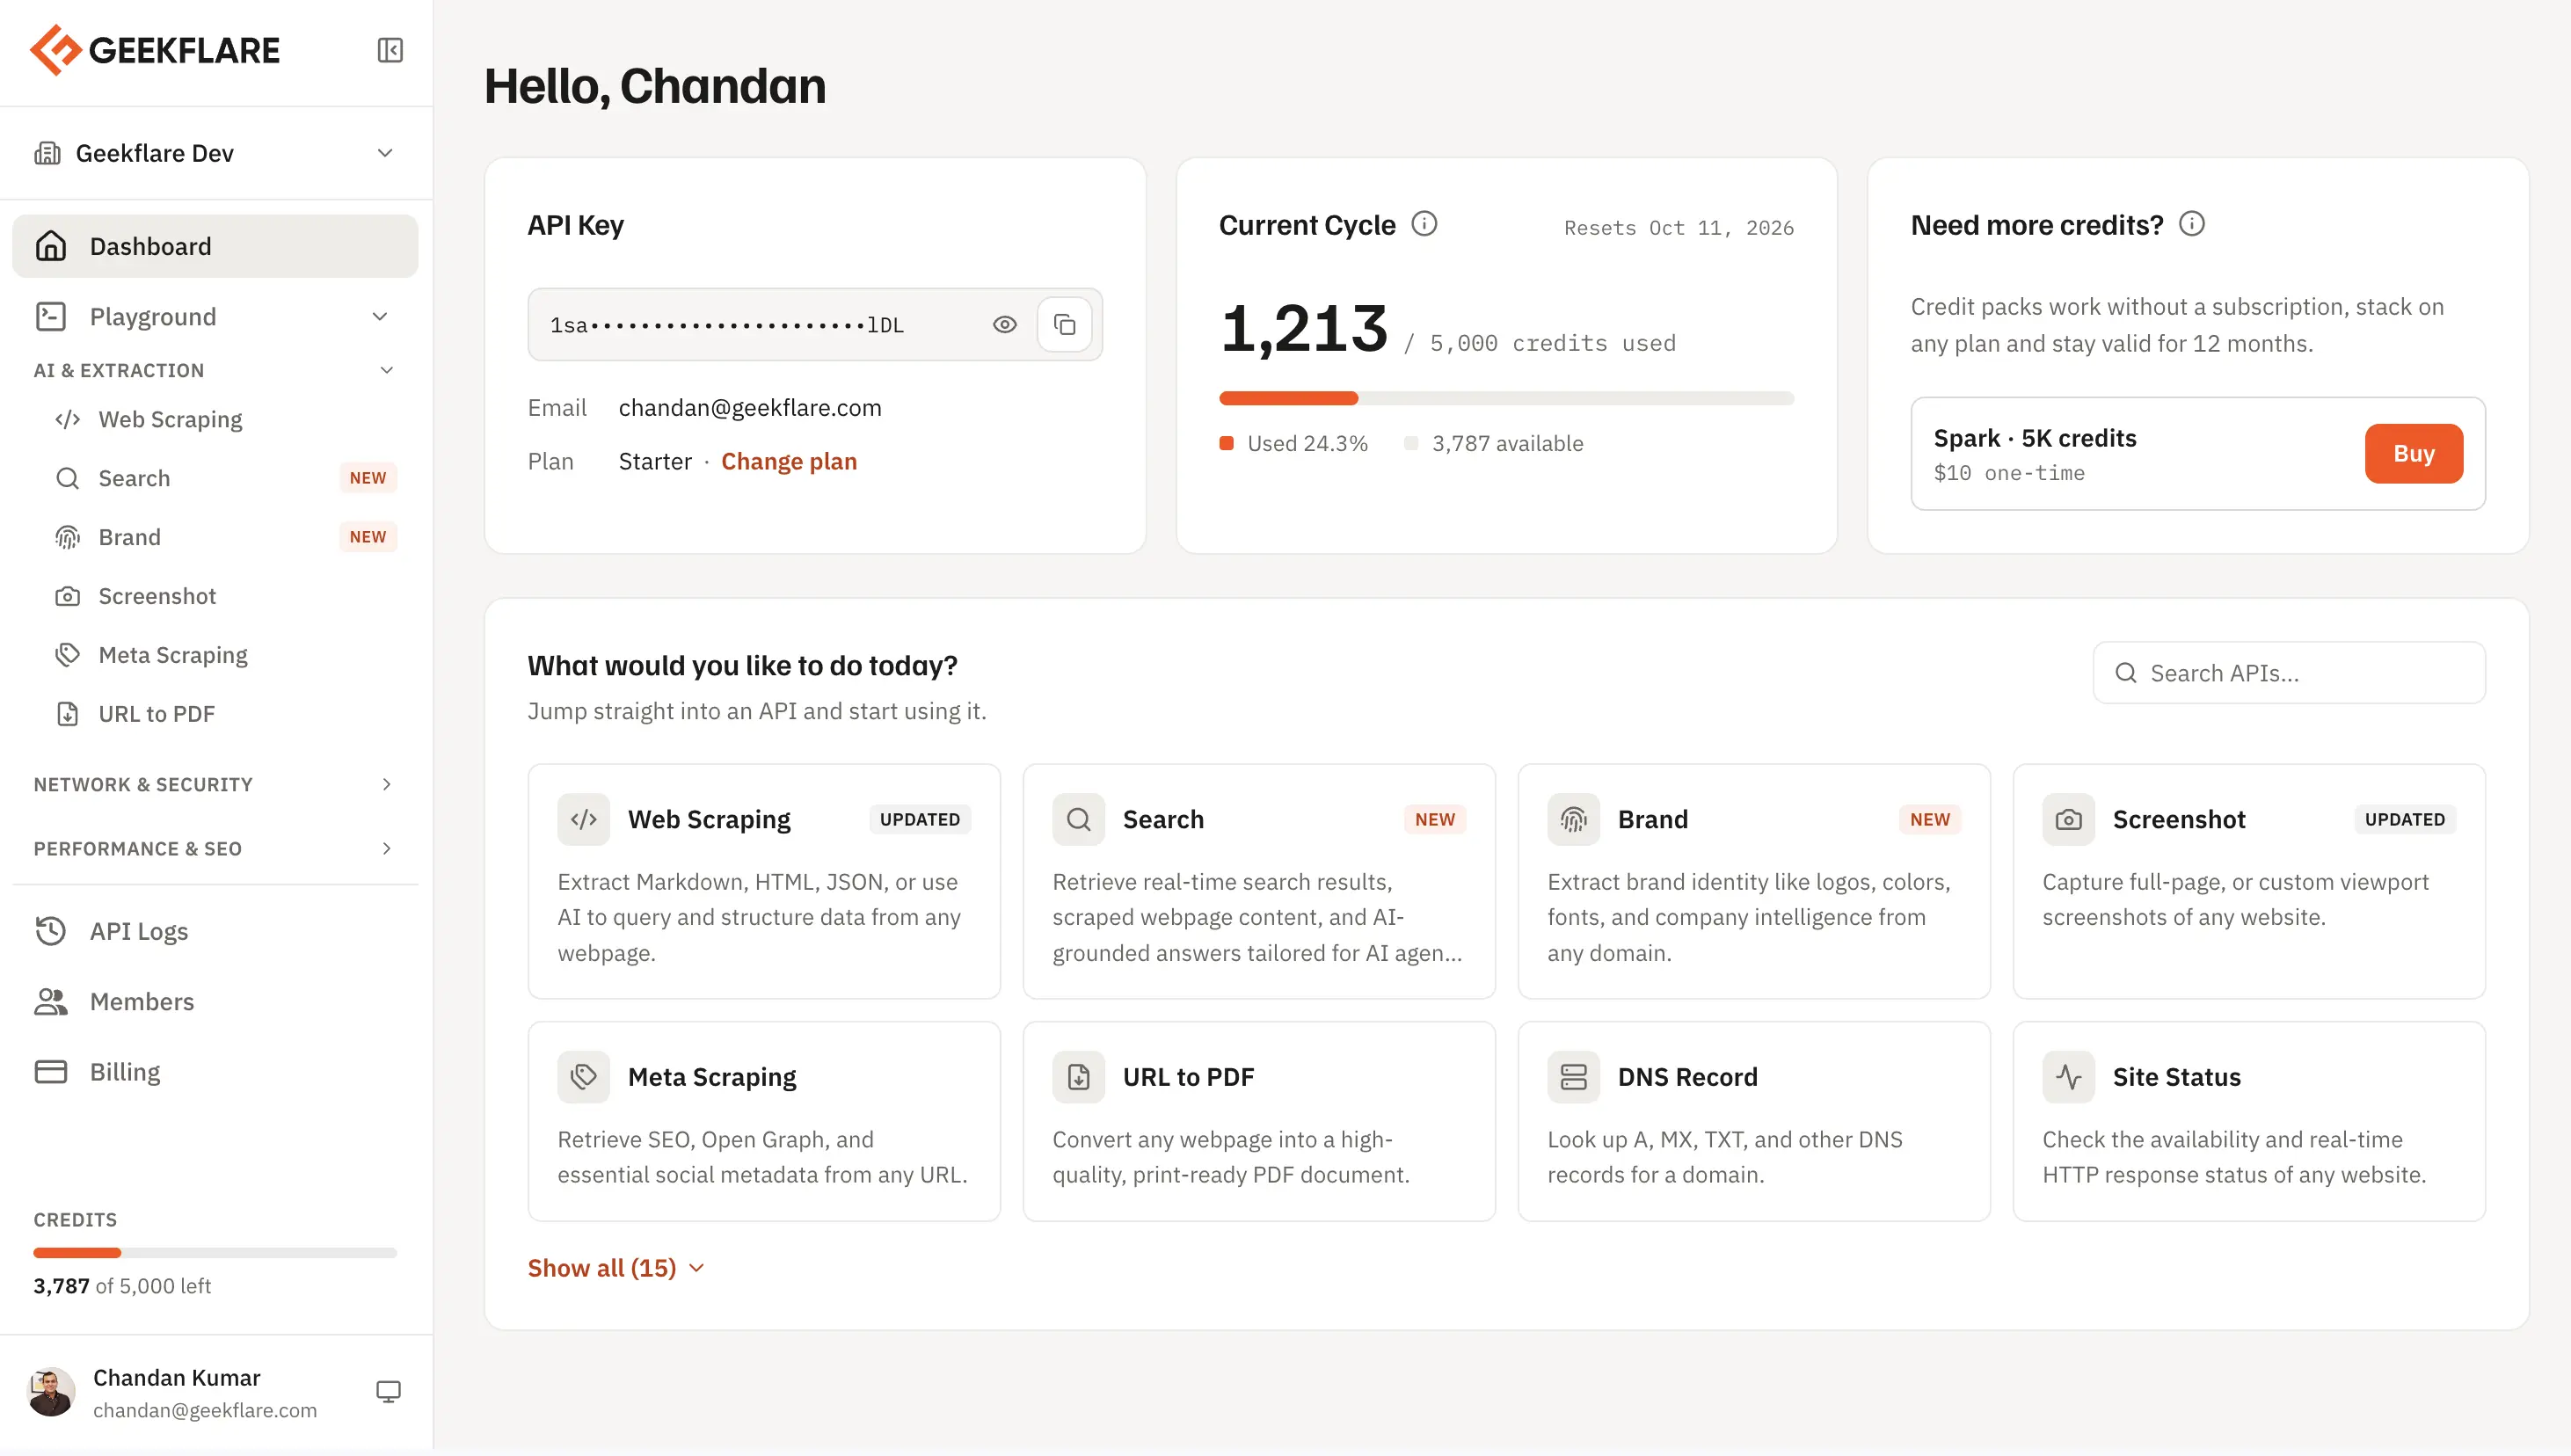
Task: Click the chandan@geekflare.com email in API Key card
Action: click(750, 408)
